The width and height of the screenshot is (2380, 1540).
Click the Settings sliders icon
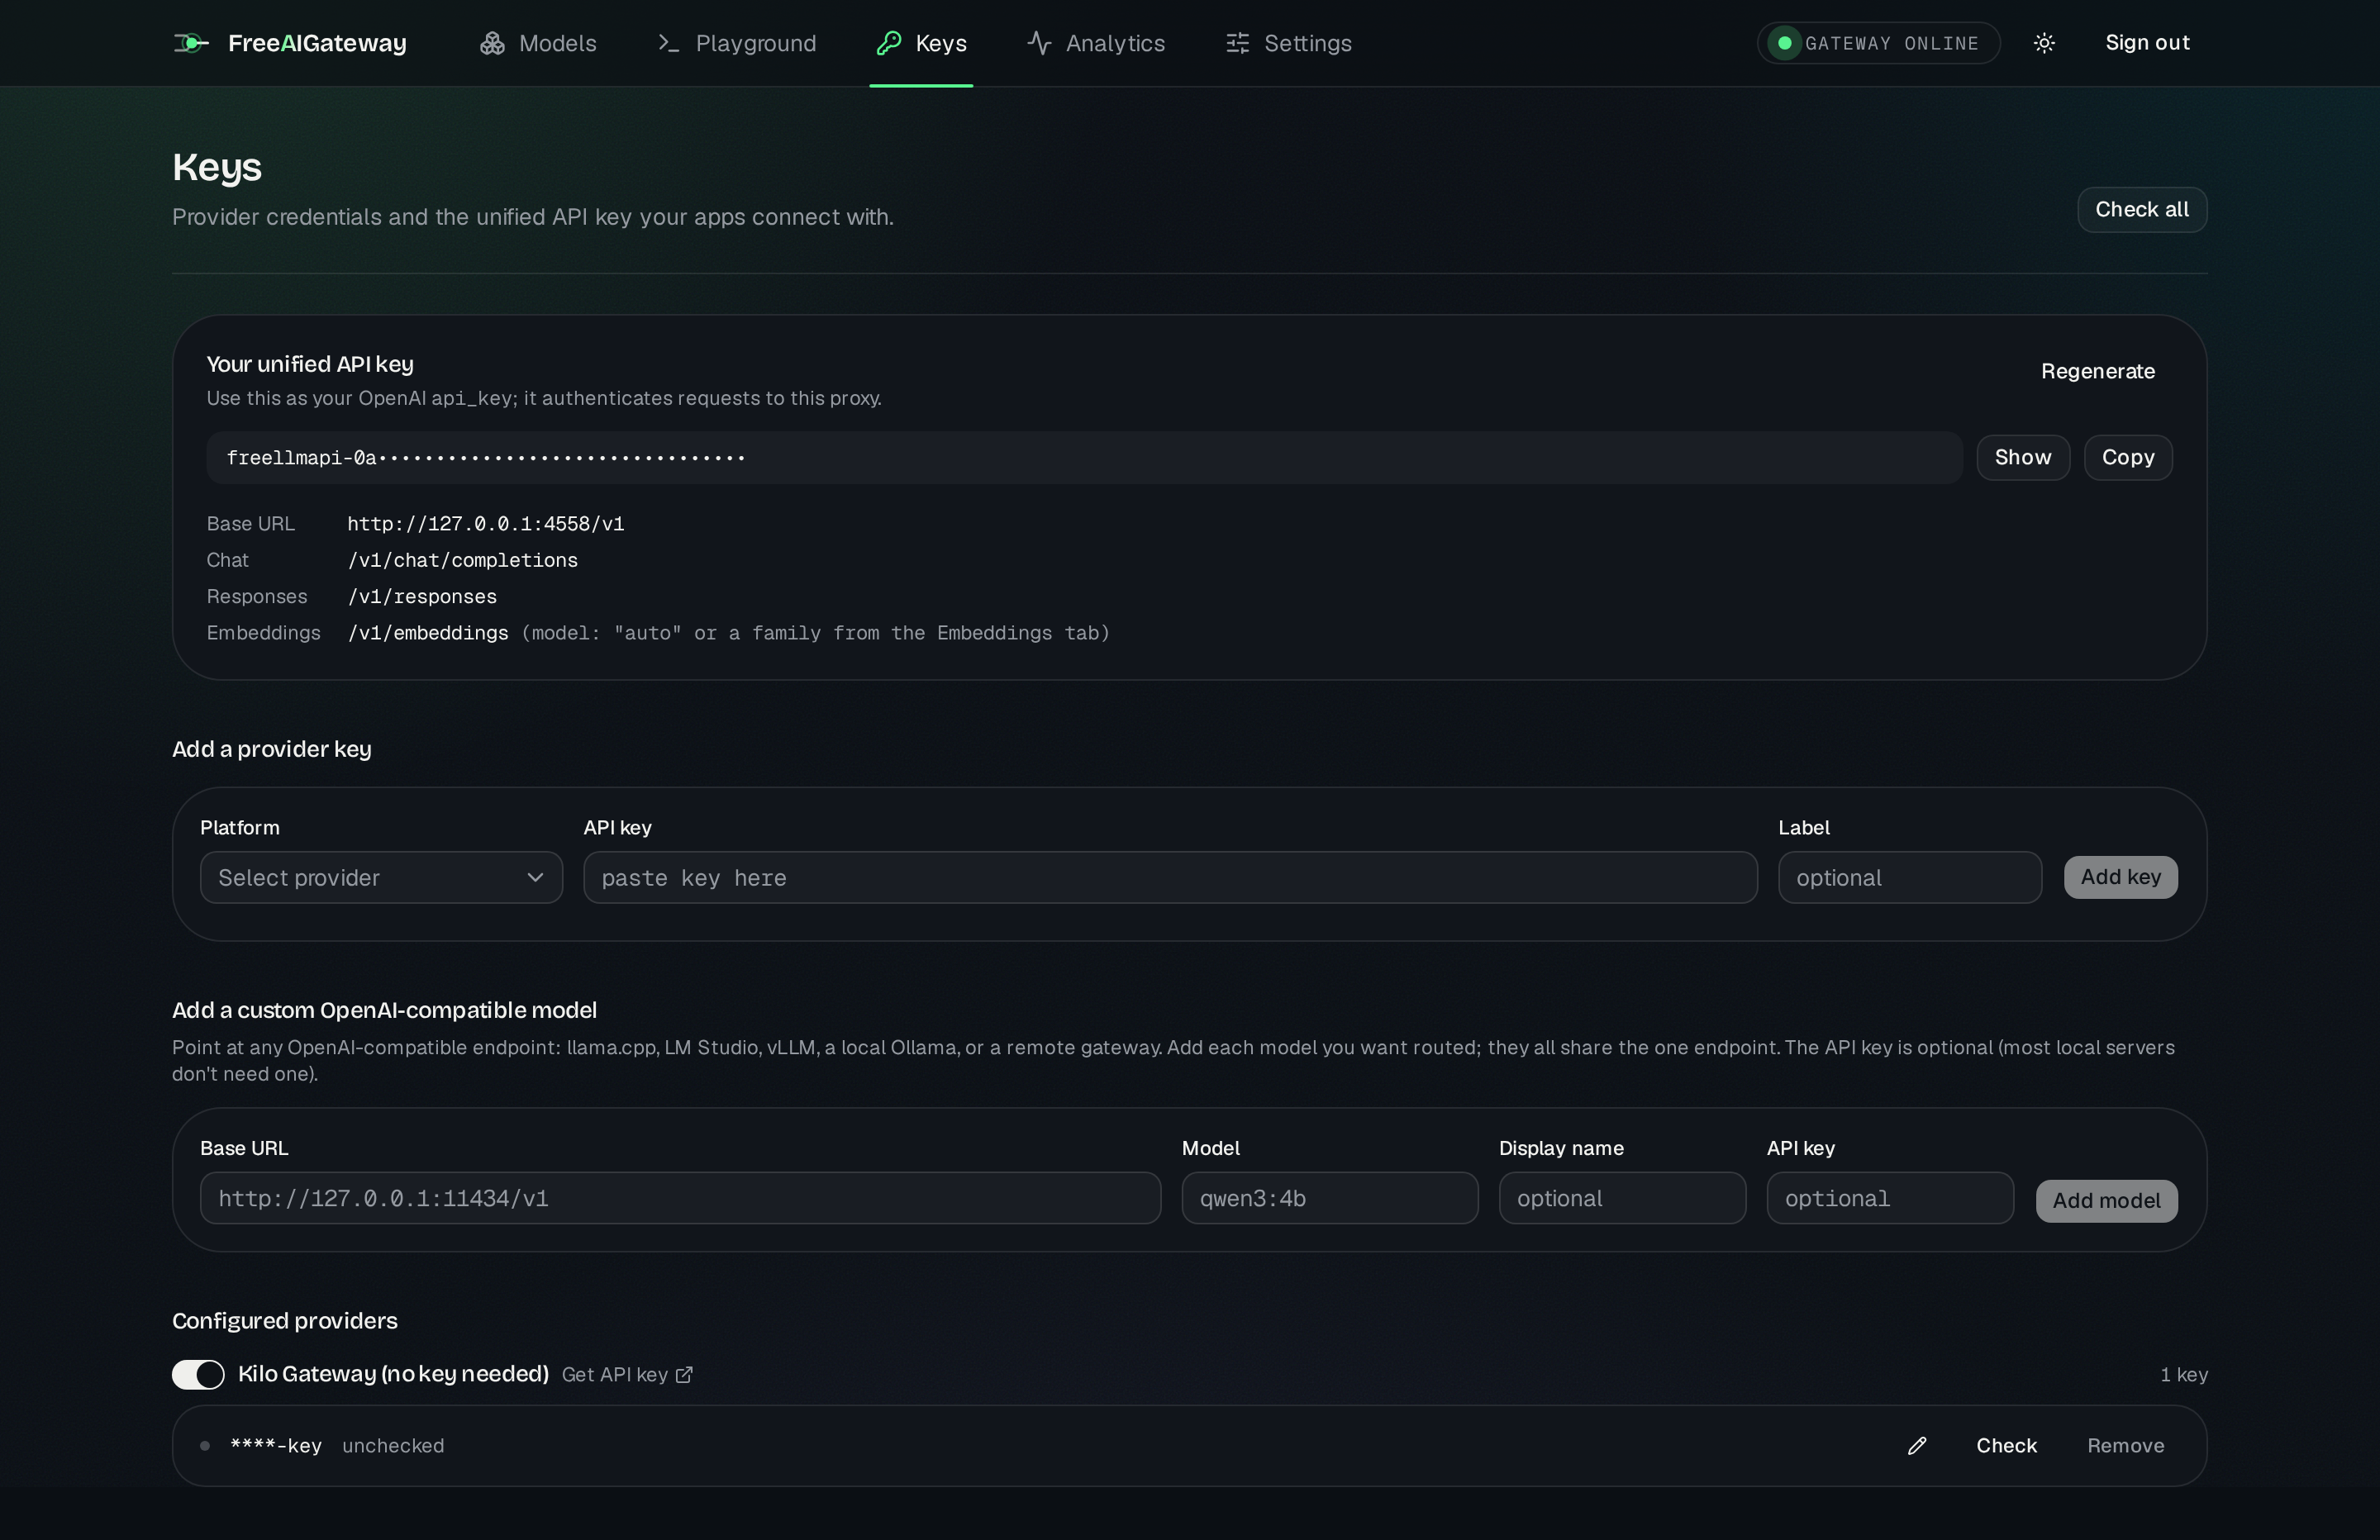(x=1238, y=43)
